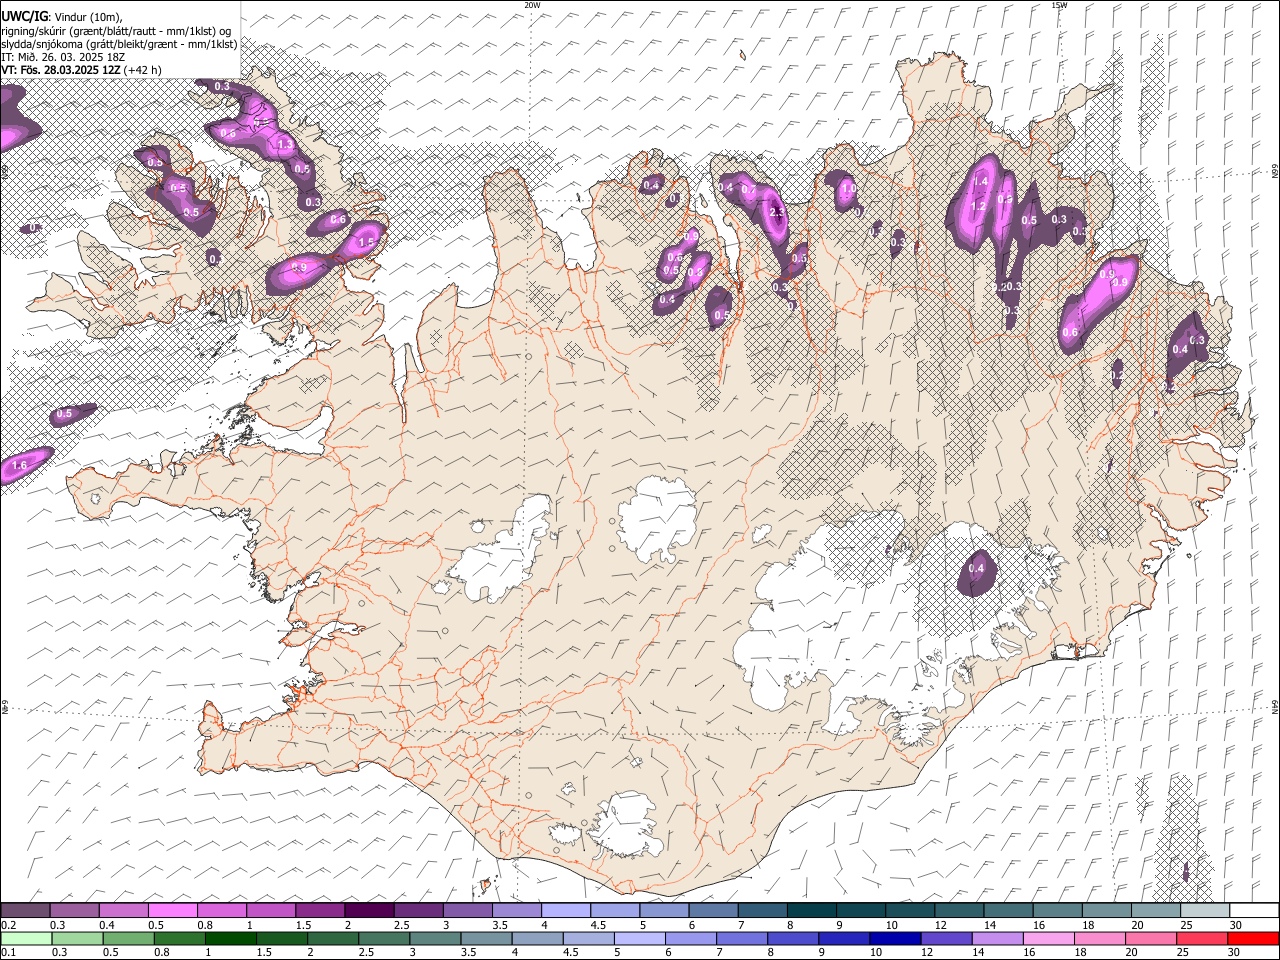Pick the 25 pale grey snow legend swatch
The width and height of the screenshot is (1280, 960).
1204,911
